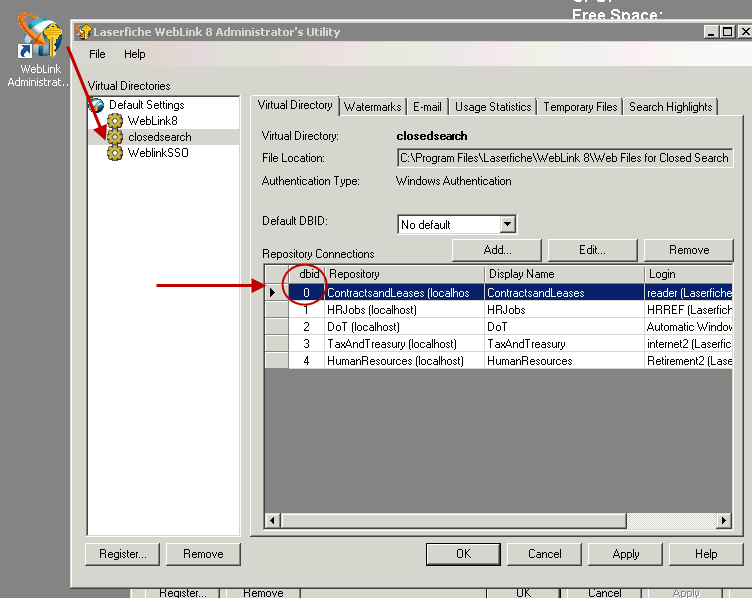The height and width of the screenshot is (598, 752).
Task: Sort by the dbid column header
Action: point(307,274)
